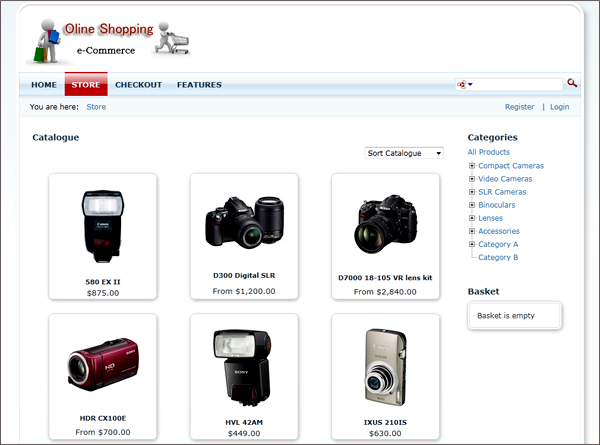The height and width of the screenshot is (445, 600).
Task: Expand the Category A tree node
Action: coord(472,244)
